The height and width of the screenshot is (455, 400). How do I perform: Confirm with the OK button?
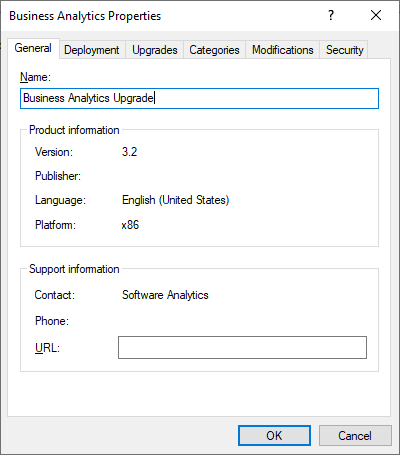[274, 435]
